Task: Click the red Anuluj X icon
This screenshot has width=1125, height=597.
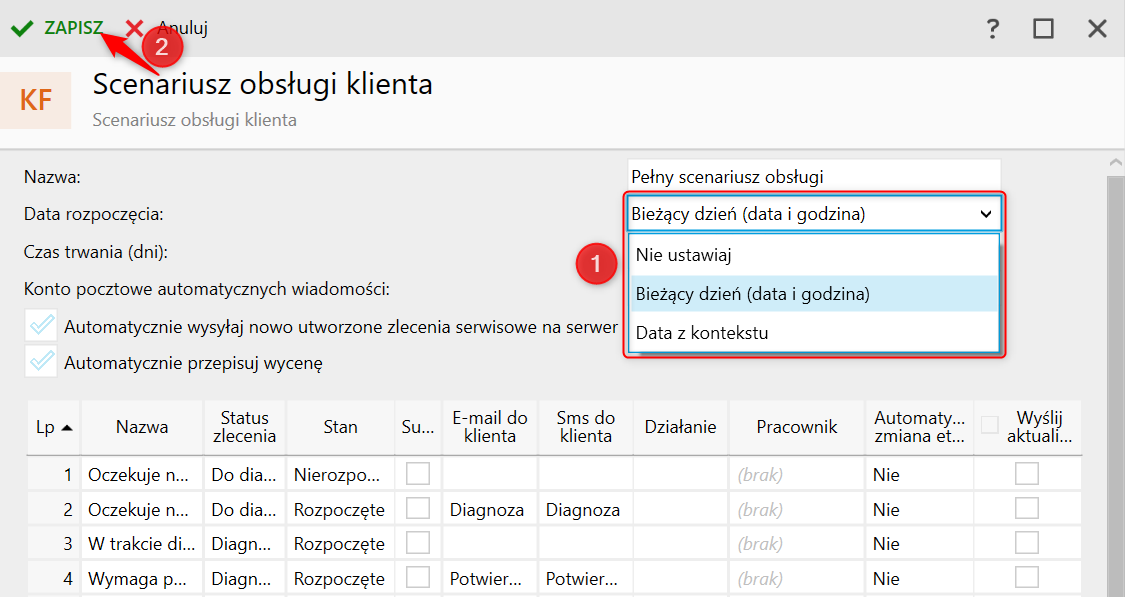Action: [x=134, y=28]
